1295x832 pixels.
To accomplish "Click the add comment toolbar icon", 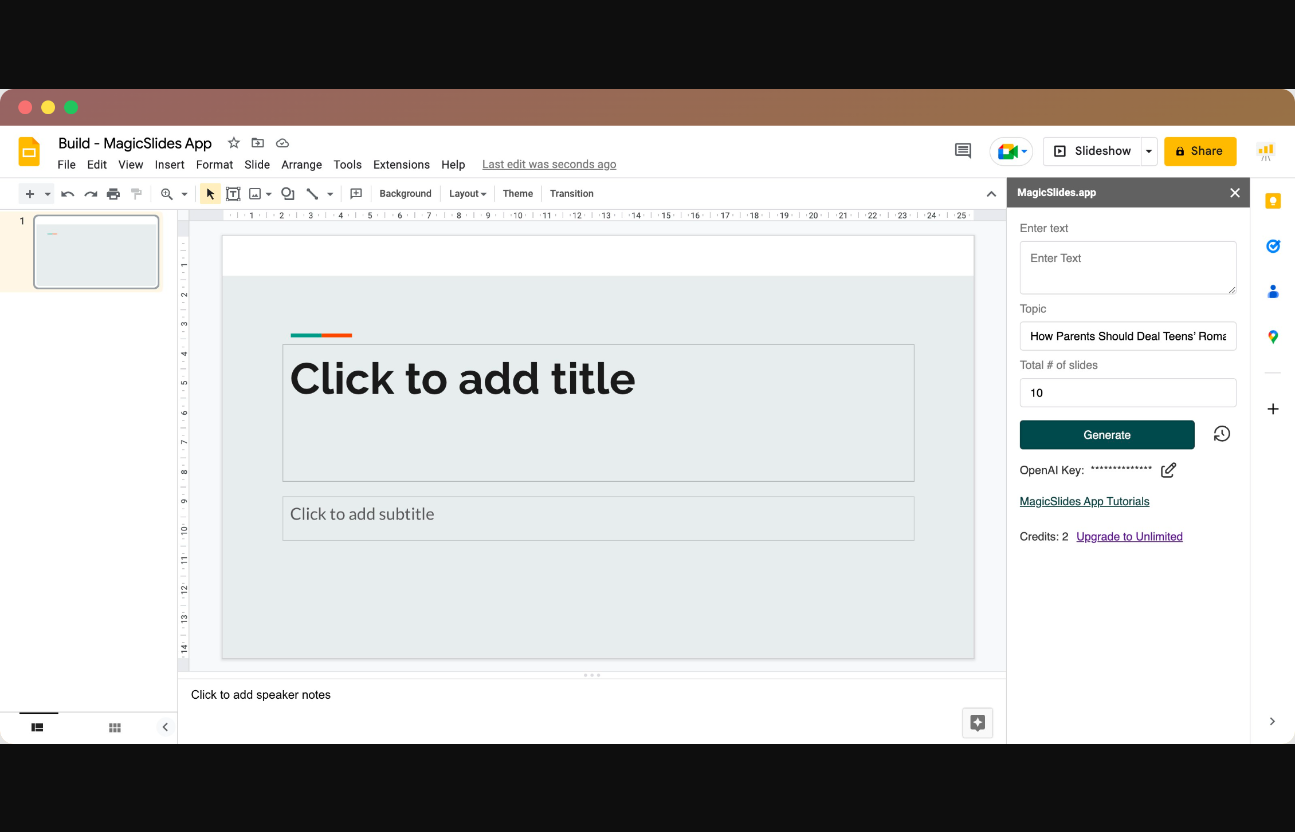I will pos(355,194).
